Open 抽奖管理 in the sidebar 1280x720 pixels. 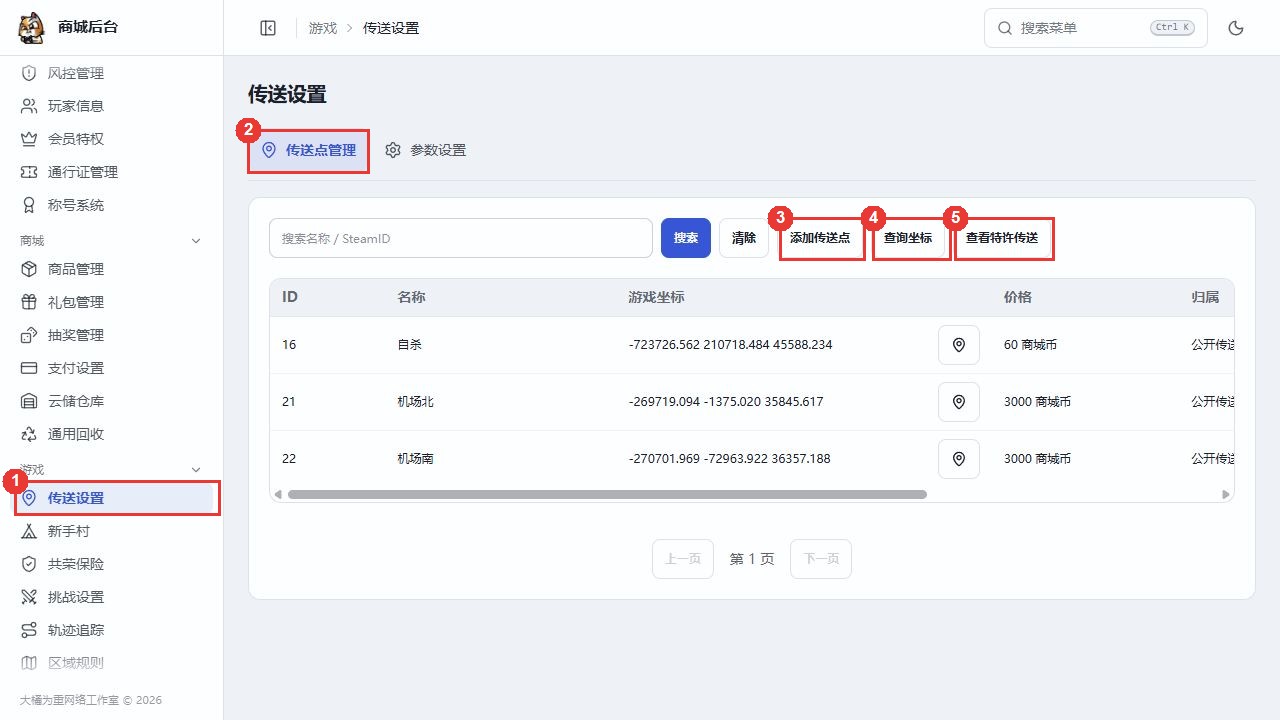(x=111, y=335)
